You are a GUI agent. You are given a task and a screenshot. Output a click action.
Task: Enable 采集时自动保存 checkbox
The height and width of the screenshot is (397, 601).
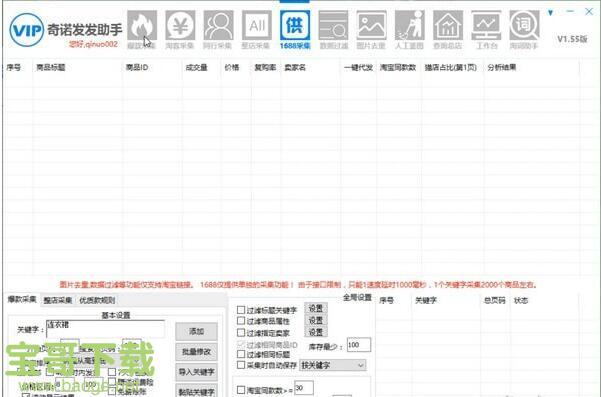point(241,365)
